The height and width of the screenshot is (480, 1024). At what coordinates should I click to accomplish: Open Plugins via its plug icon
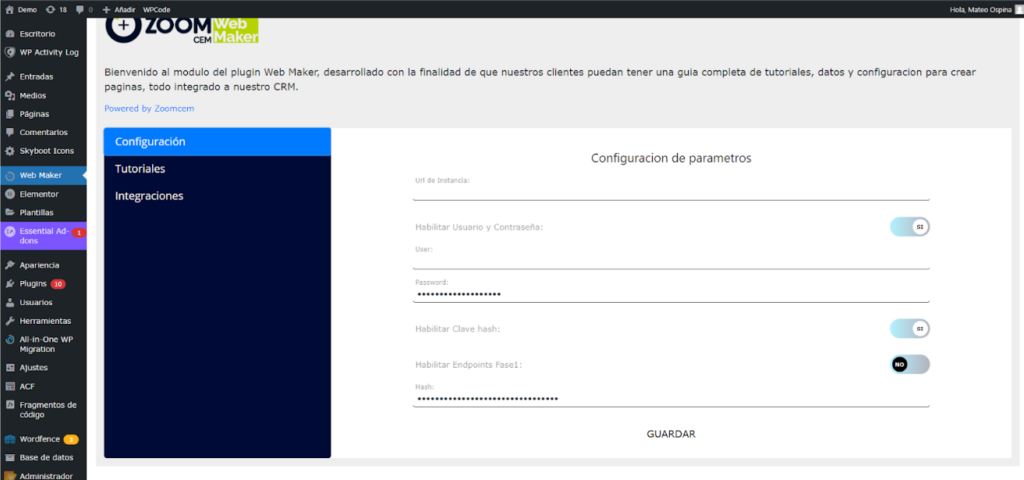[9, 284]
